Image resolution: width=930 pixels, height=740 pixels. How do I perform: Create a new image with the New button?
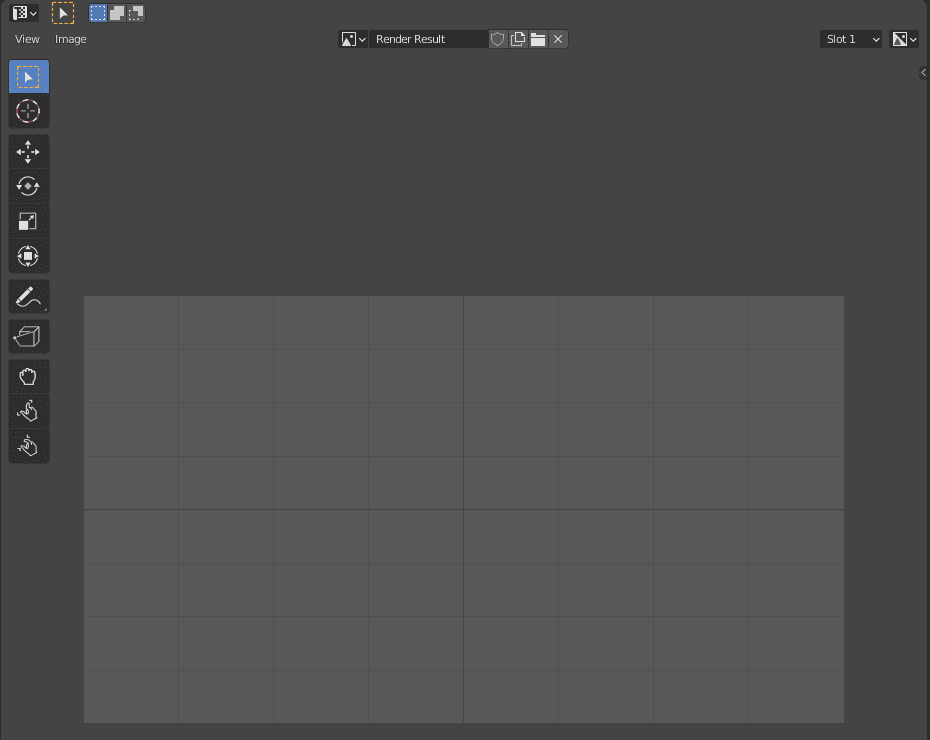(518, 39)
